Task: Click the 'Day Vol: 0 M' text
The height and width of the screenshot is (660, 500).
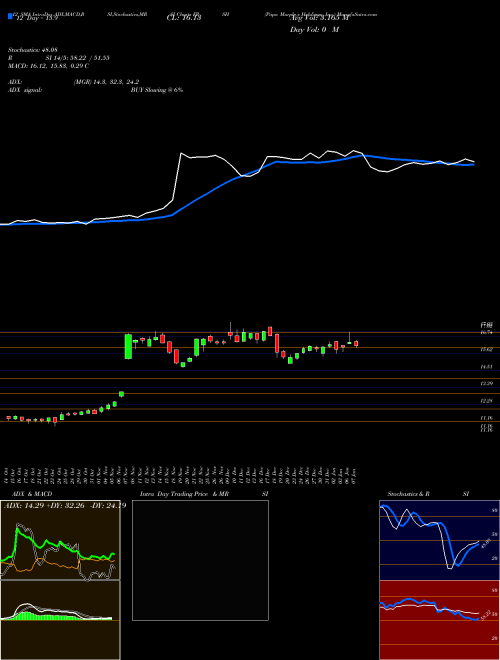Action: pos(314,30)
